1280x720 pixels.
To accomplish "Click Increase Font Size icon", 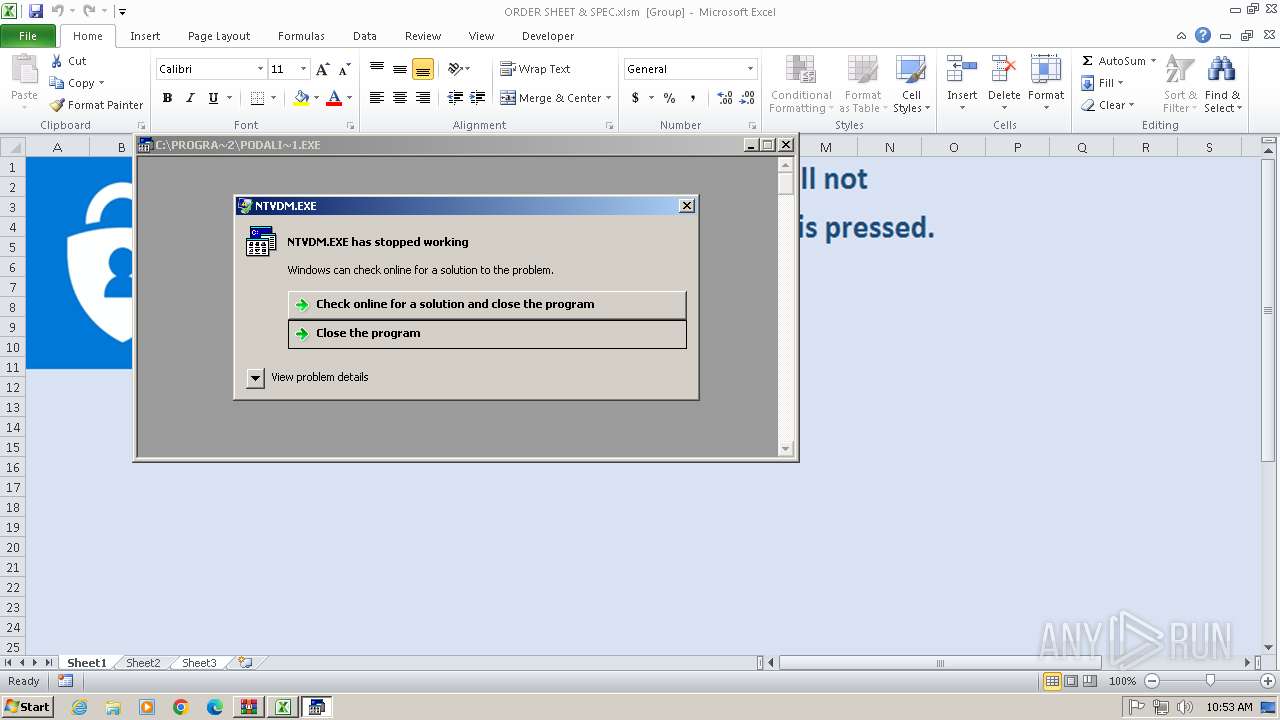I will (x=322, y=69).
